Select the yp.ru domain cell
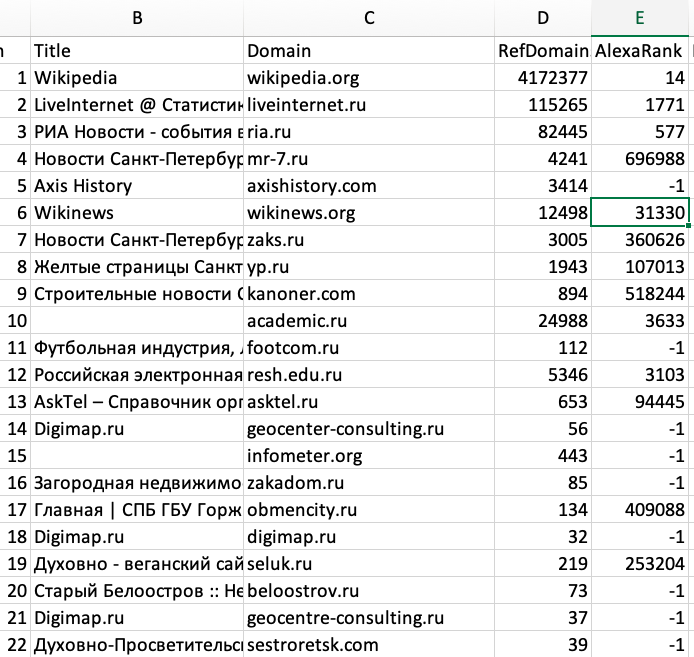This screenshot has width=694, height=657. 369,267
